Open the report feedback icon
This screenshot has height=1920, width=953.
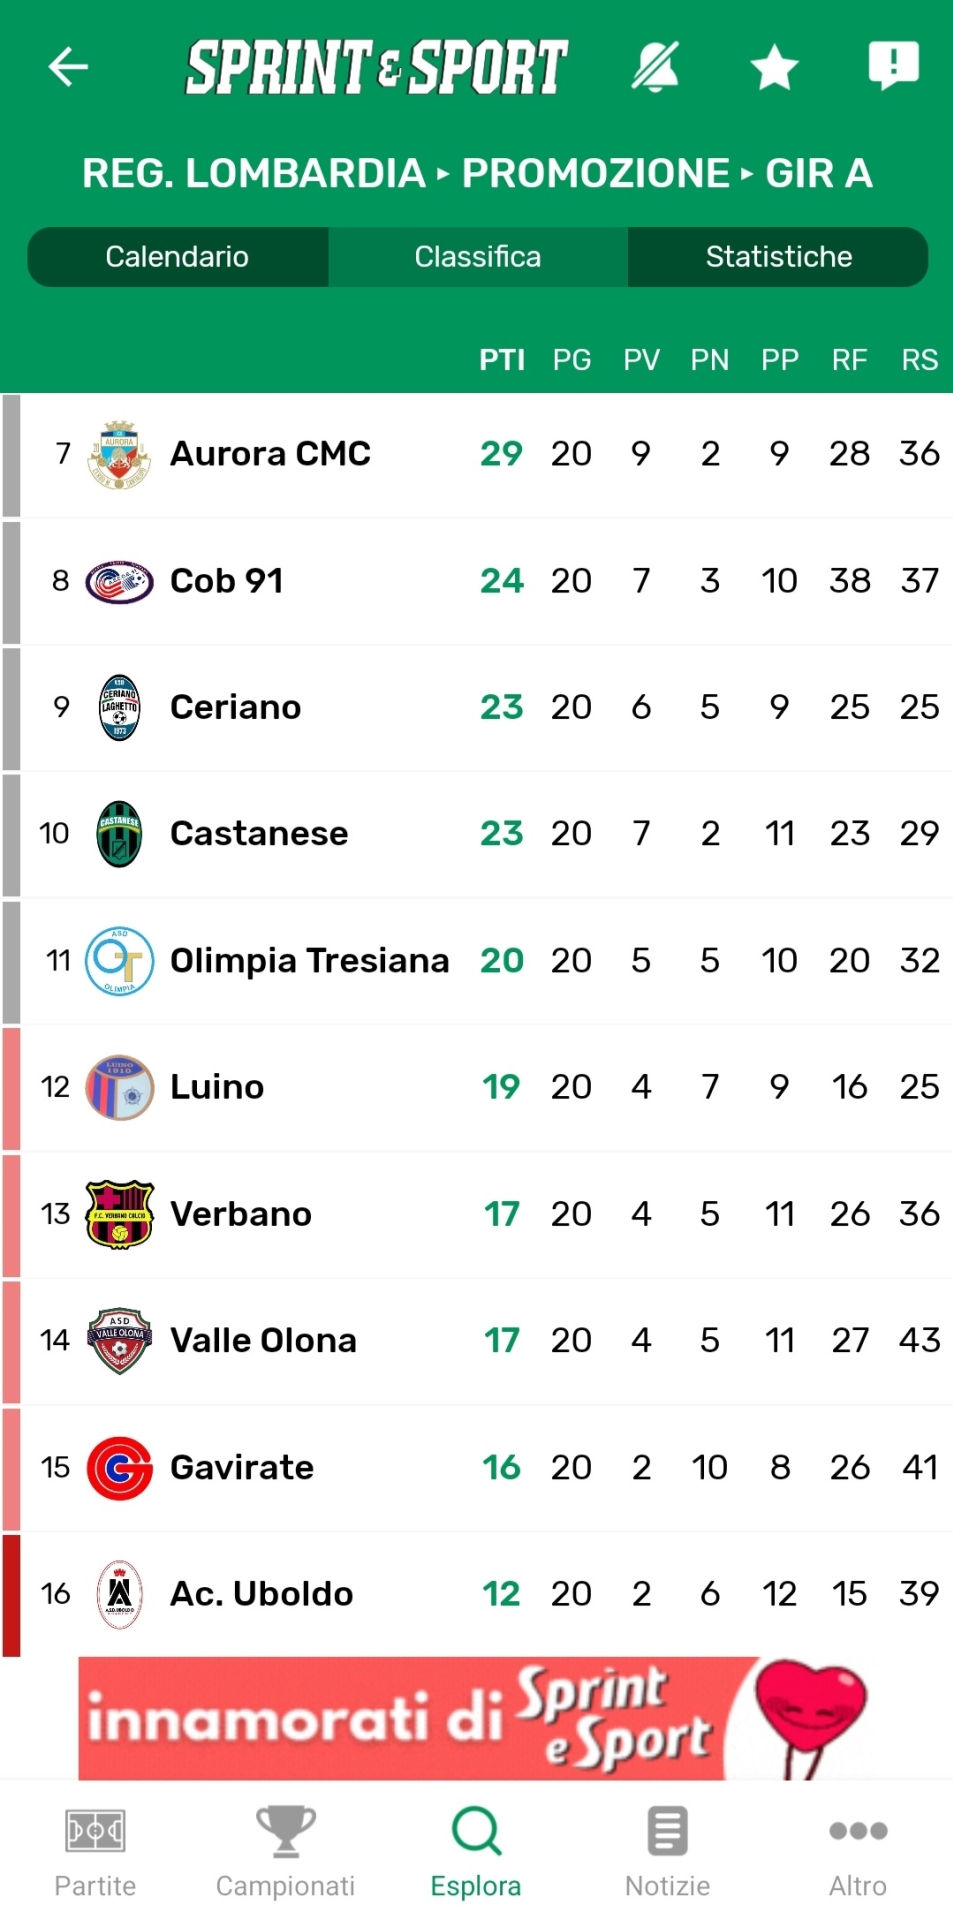click(893, 66)
